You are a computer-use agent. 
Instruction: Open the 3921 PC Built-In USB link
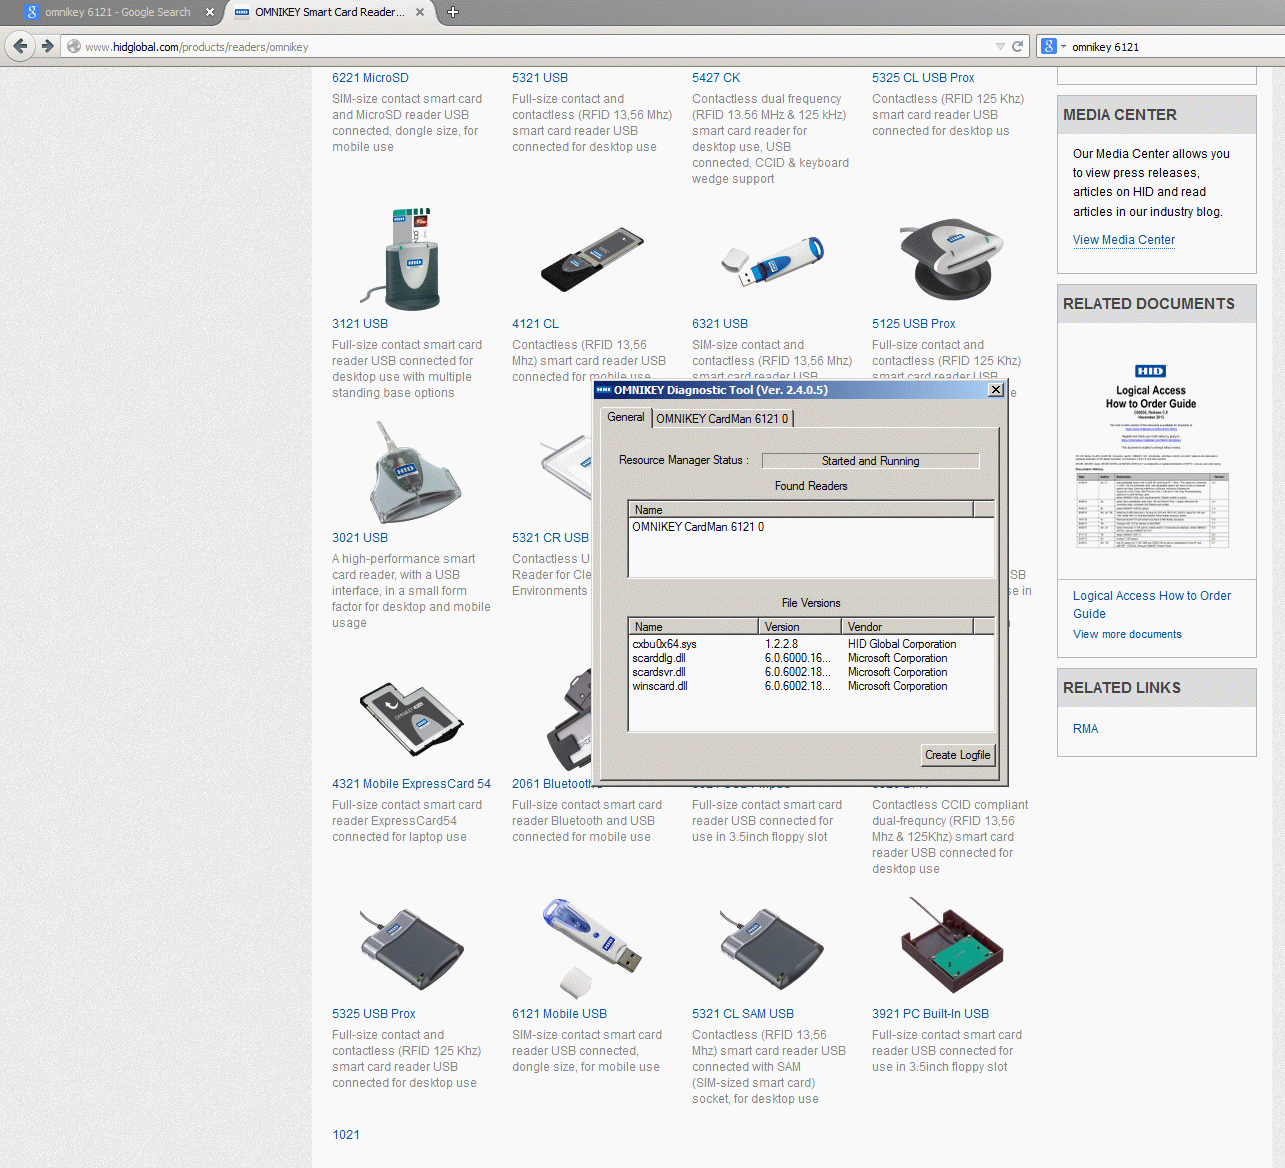(931, 1014)
